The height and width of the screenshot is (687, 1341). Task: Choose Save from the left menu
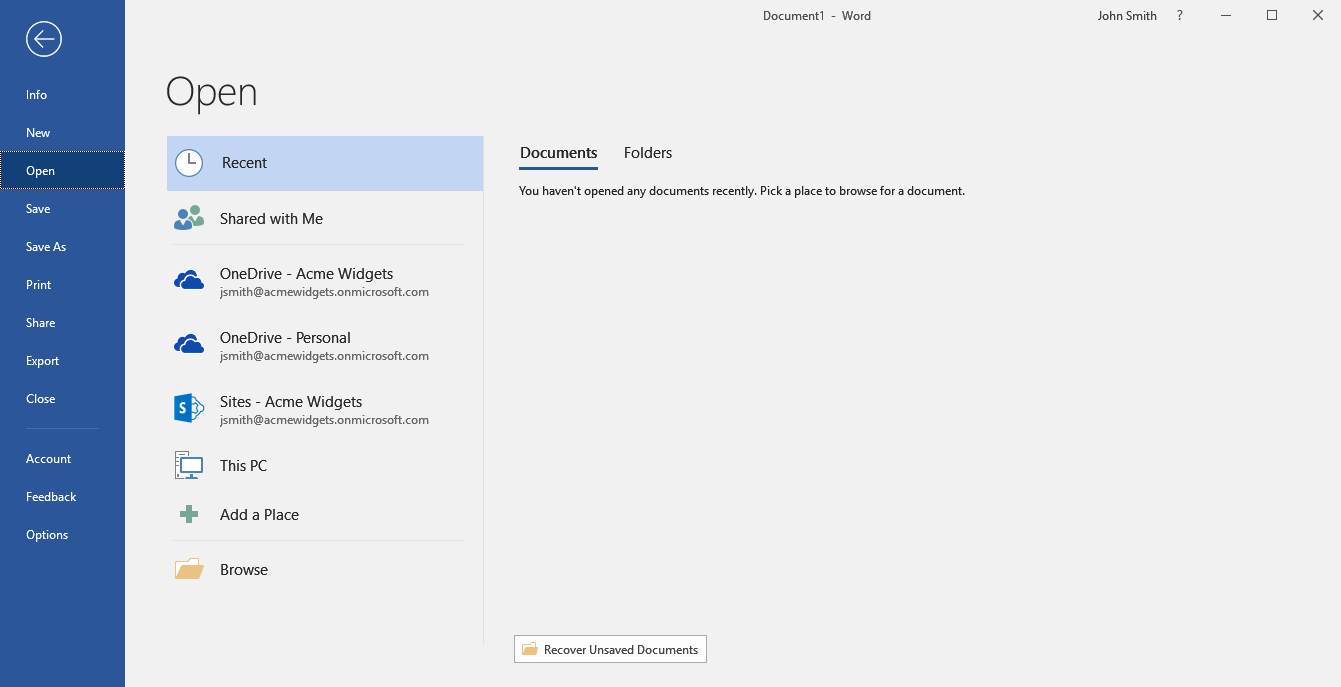click(x=62, y=209)
